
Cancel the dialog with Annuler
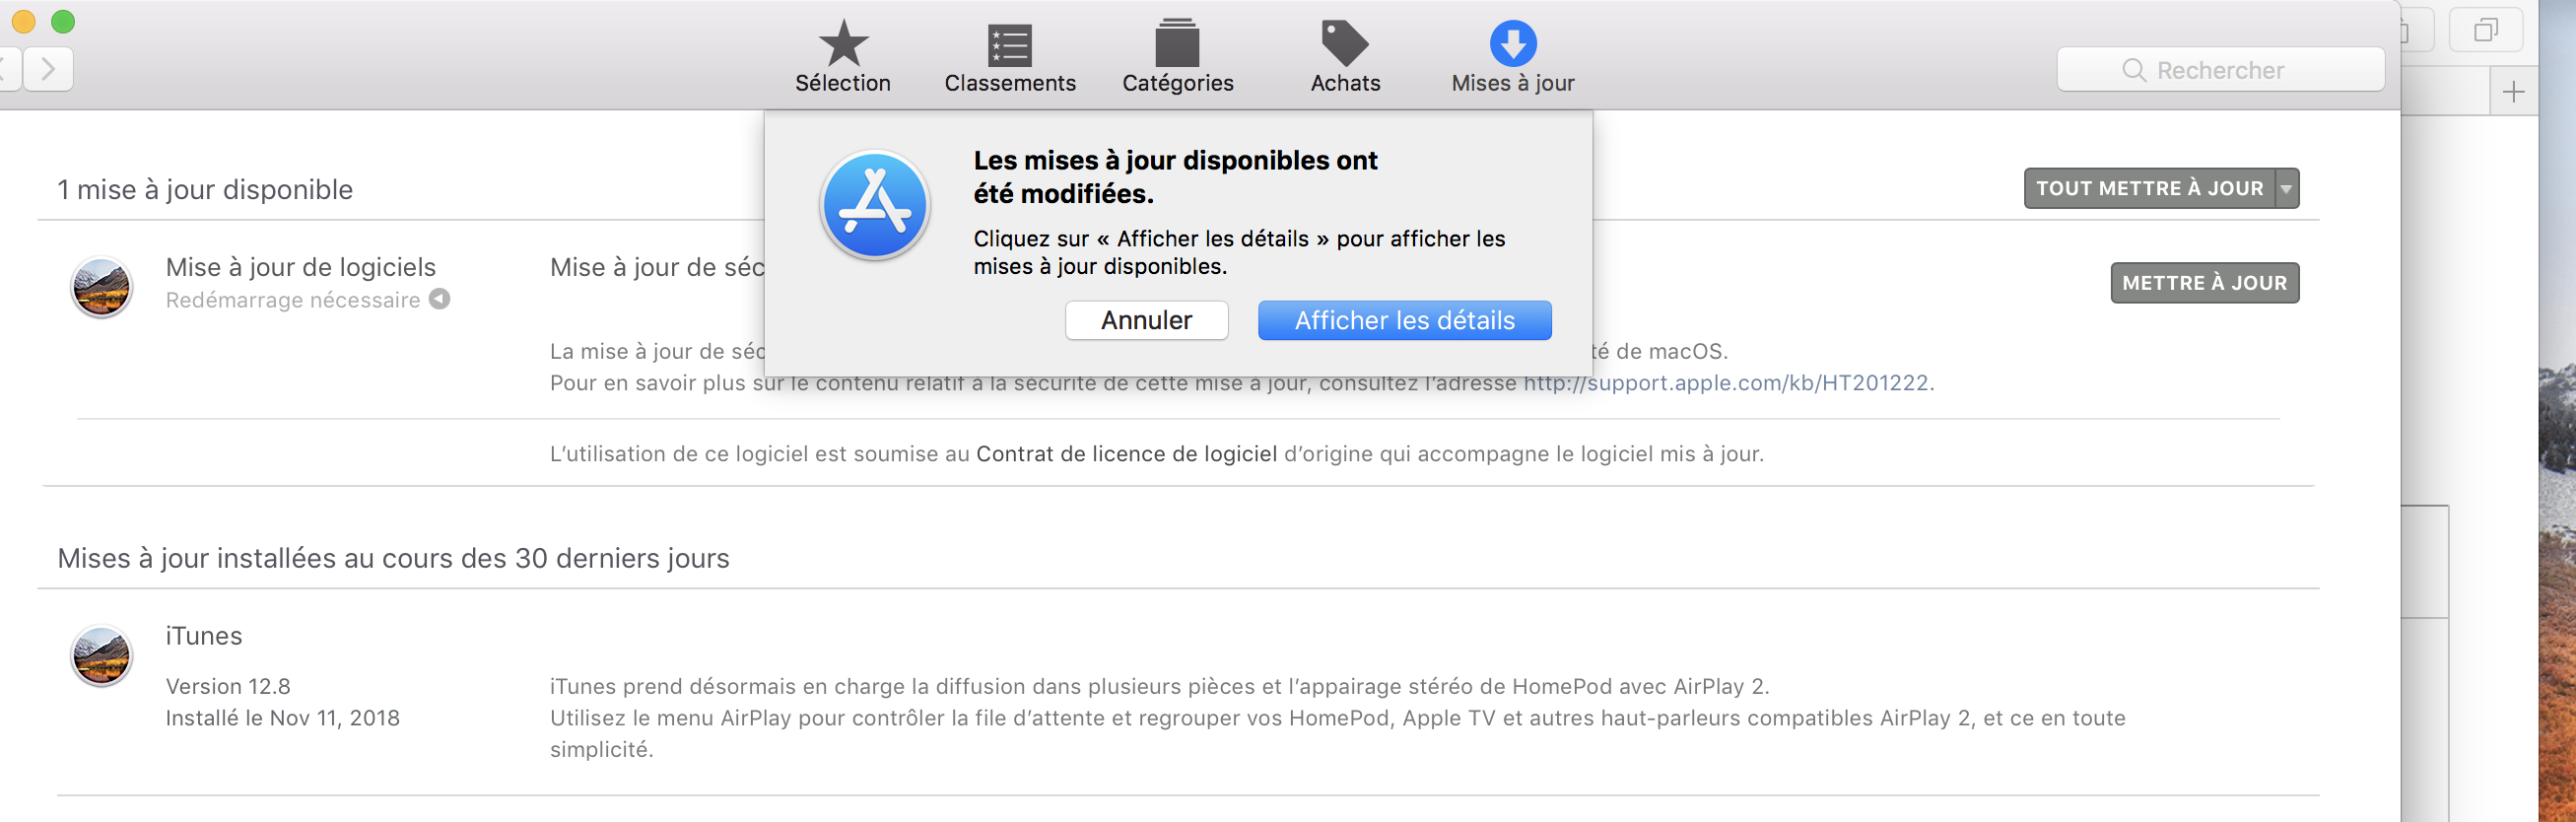pyautogui.click(x=1146, y=320)
